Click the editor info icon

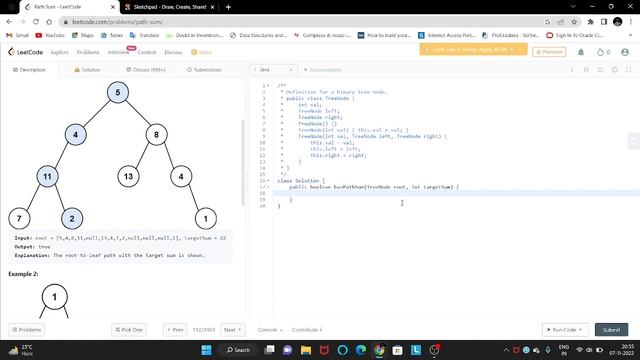coord(572,70)
